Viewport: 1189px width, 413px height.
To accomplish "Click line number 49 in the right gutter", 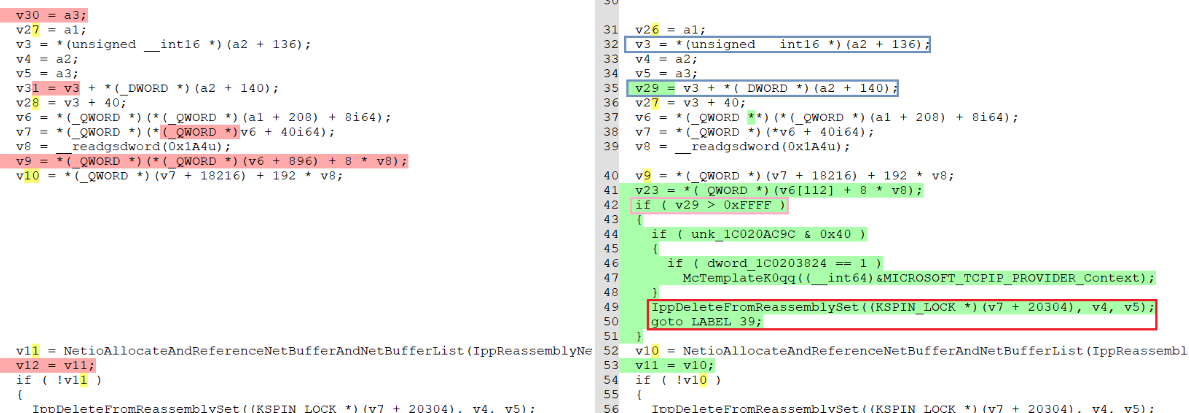I will click(x=609, y=306).
